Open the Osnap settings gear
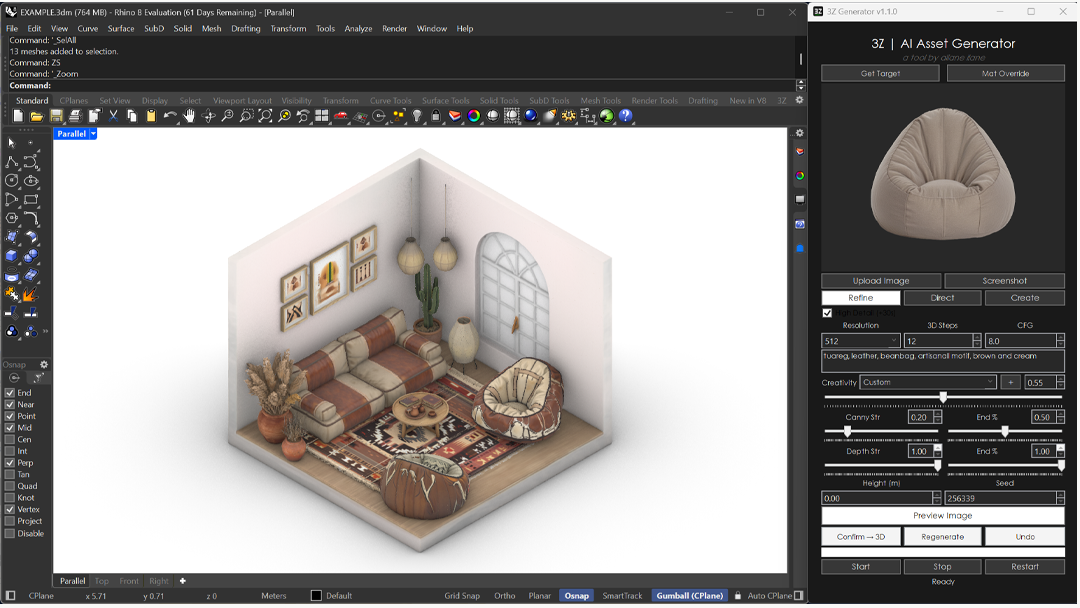1080x608 pixels. (43, 364)
